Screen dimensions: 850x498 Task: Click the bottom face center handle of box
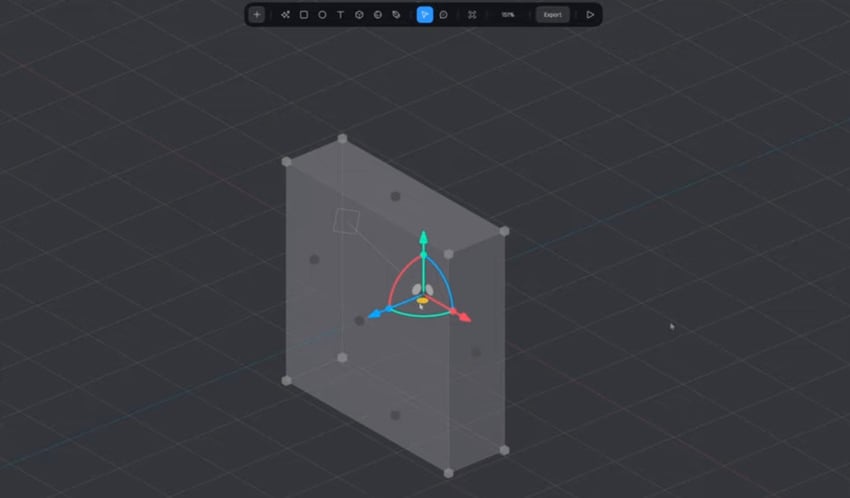[x=395, y=415]
